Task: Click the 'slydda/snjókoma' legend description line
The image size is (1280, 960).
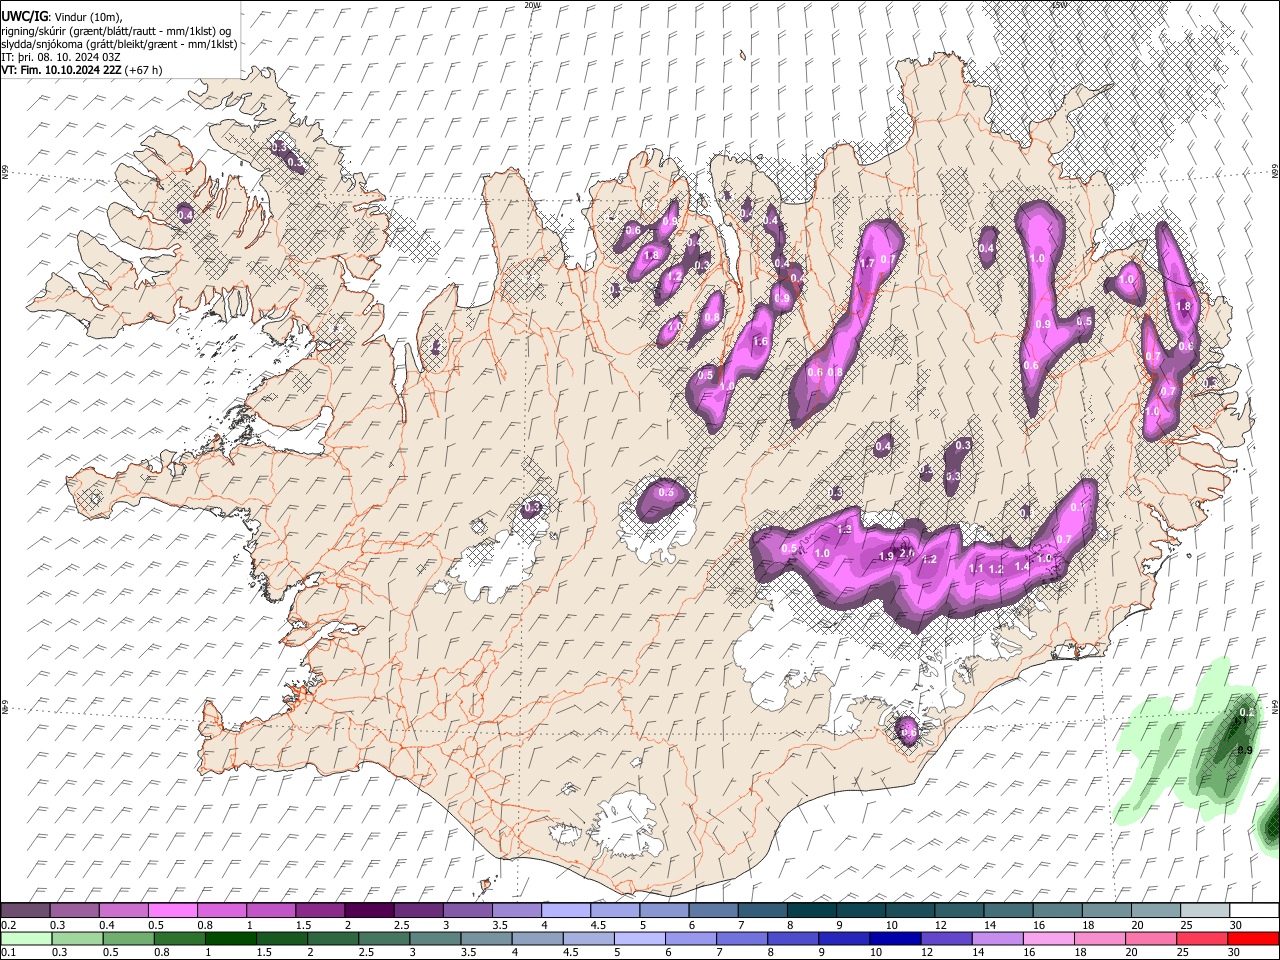Action: [119, 44]
